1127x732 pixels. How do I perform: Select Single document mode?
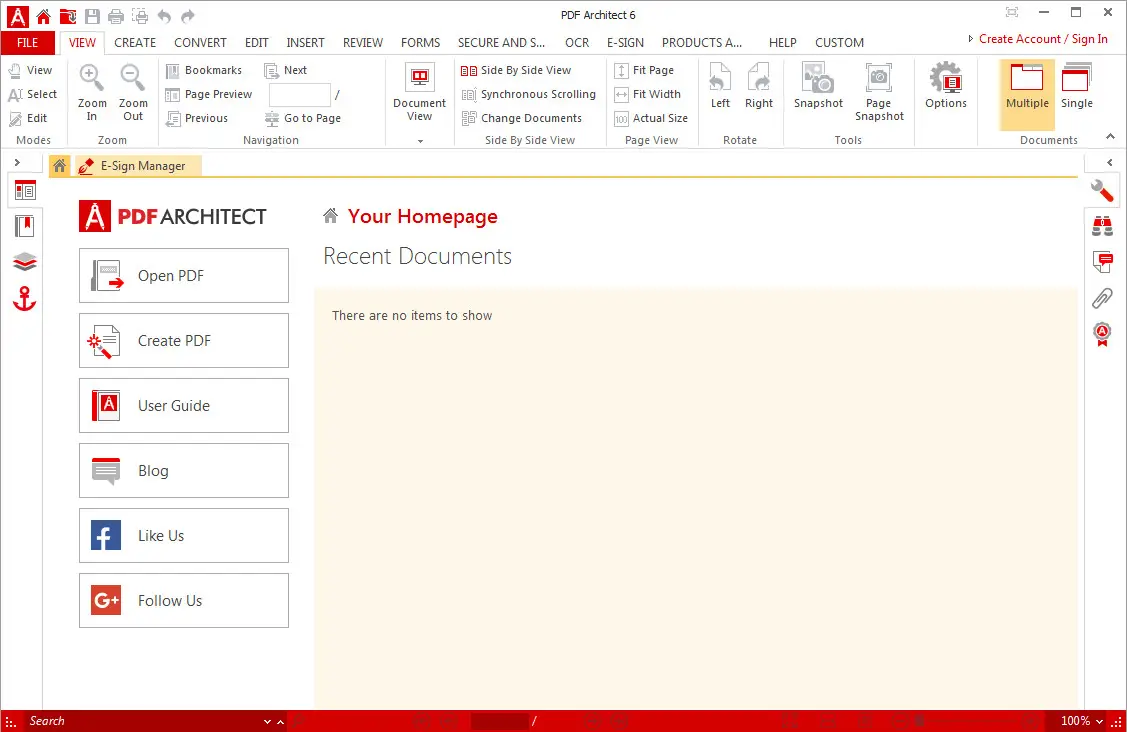coord(1076,86)
